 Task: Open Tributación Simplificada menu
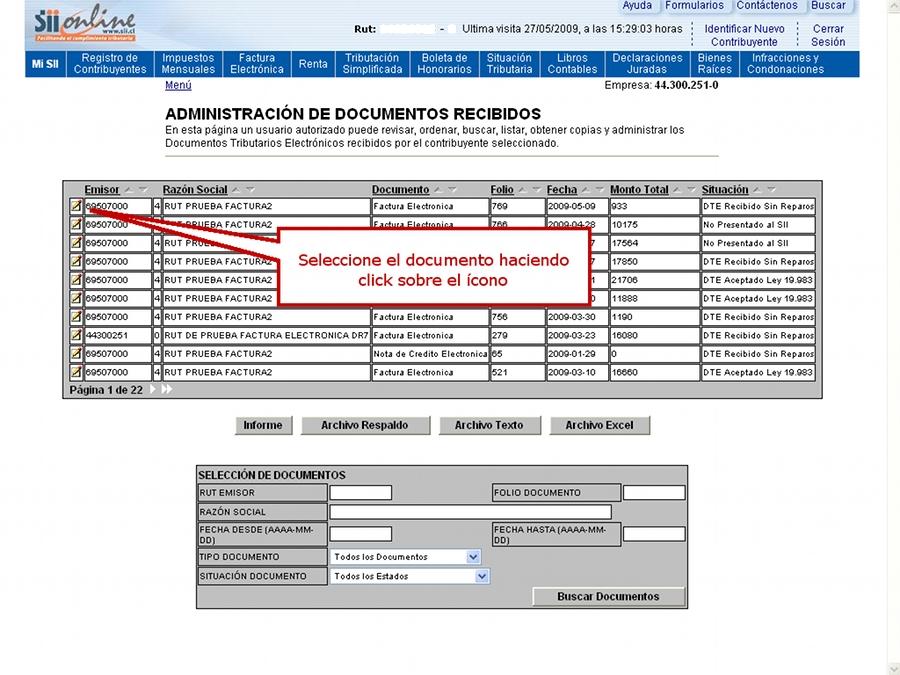tap(372, 64)
